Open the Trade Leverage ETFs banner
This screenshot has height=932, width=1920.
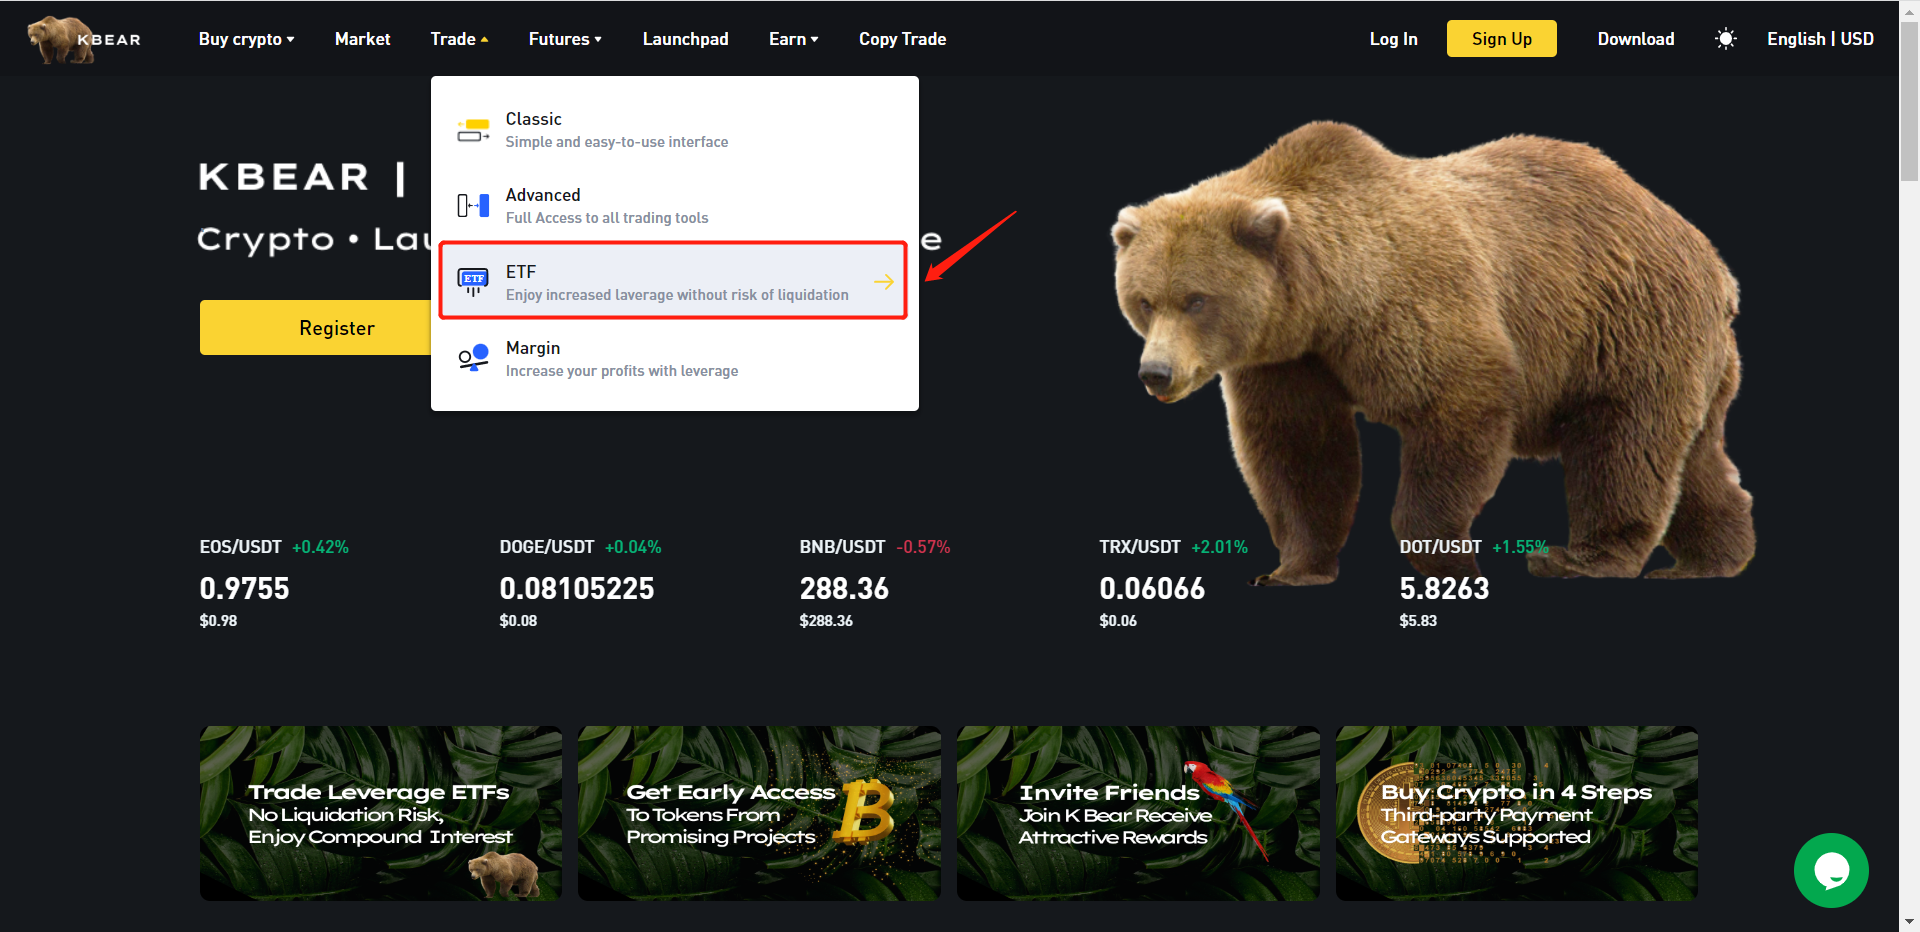click(381, 813)
